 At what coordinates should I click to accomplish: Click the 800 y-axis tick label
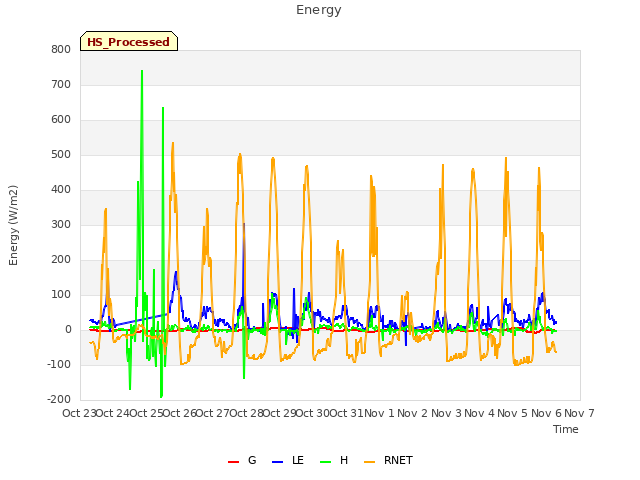pos(61,49)
